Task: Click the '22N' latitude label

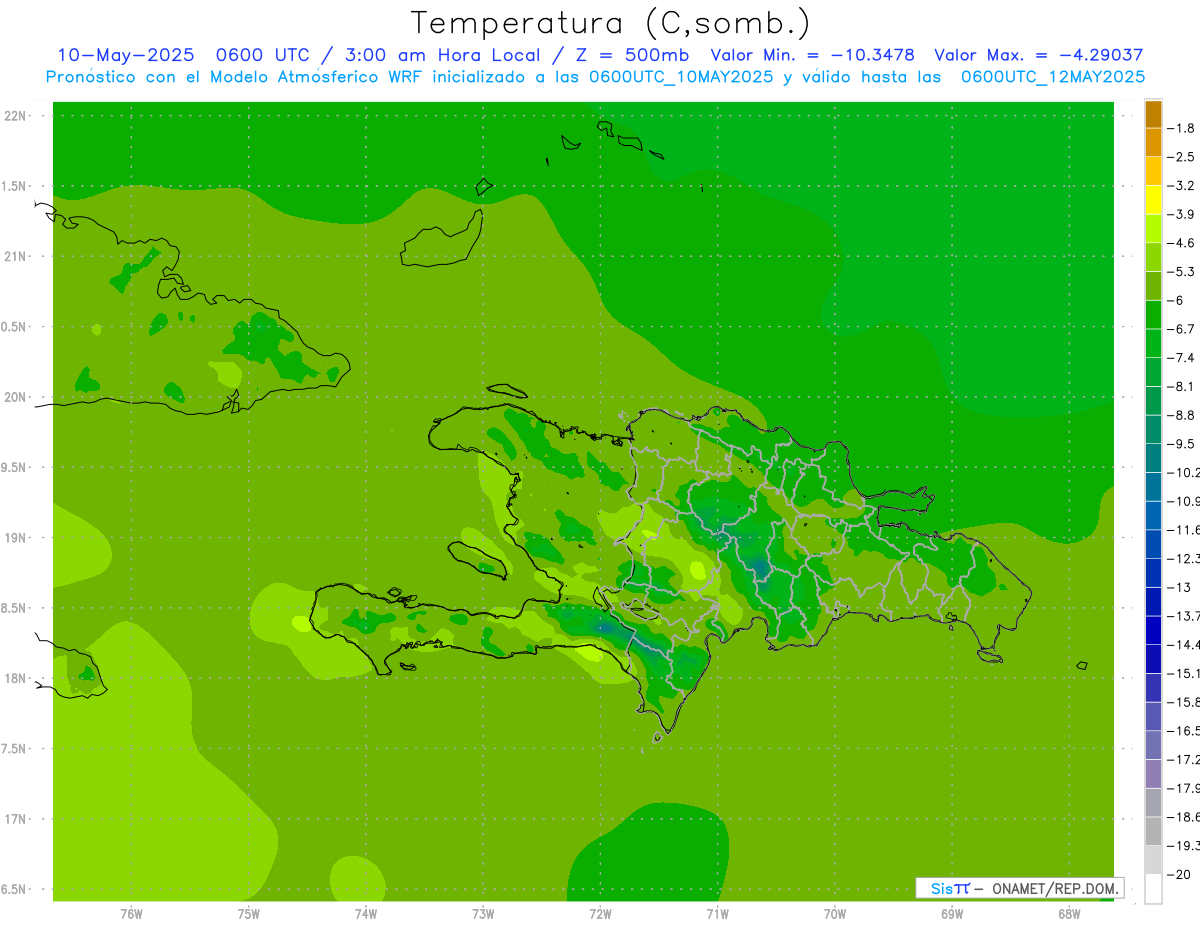Action: (x=16, y=116)
